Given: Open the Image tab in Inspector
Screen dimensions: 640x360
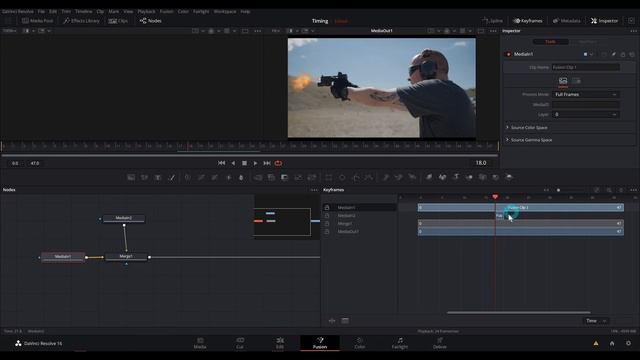Looking at the screenshot, I should point(563,81).
